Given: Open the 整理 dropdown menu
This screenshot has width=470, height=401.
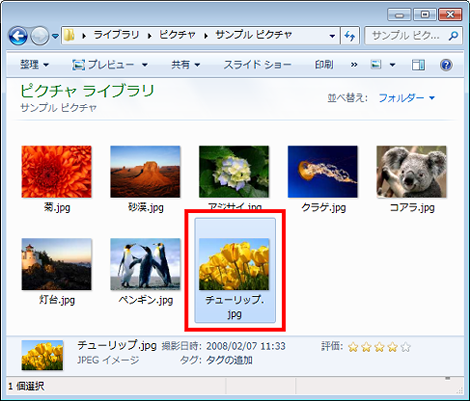Looking at the screenshot, I should coord(34,65).
